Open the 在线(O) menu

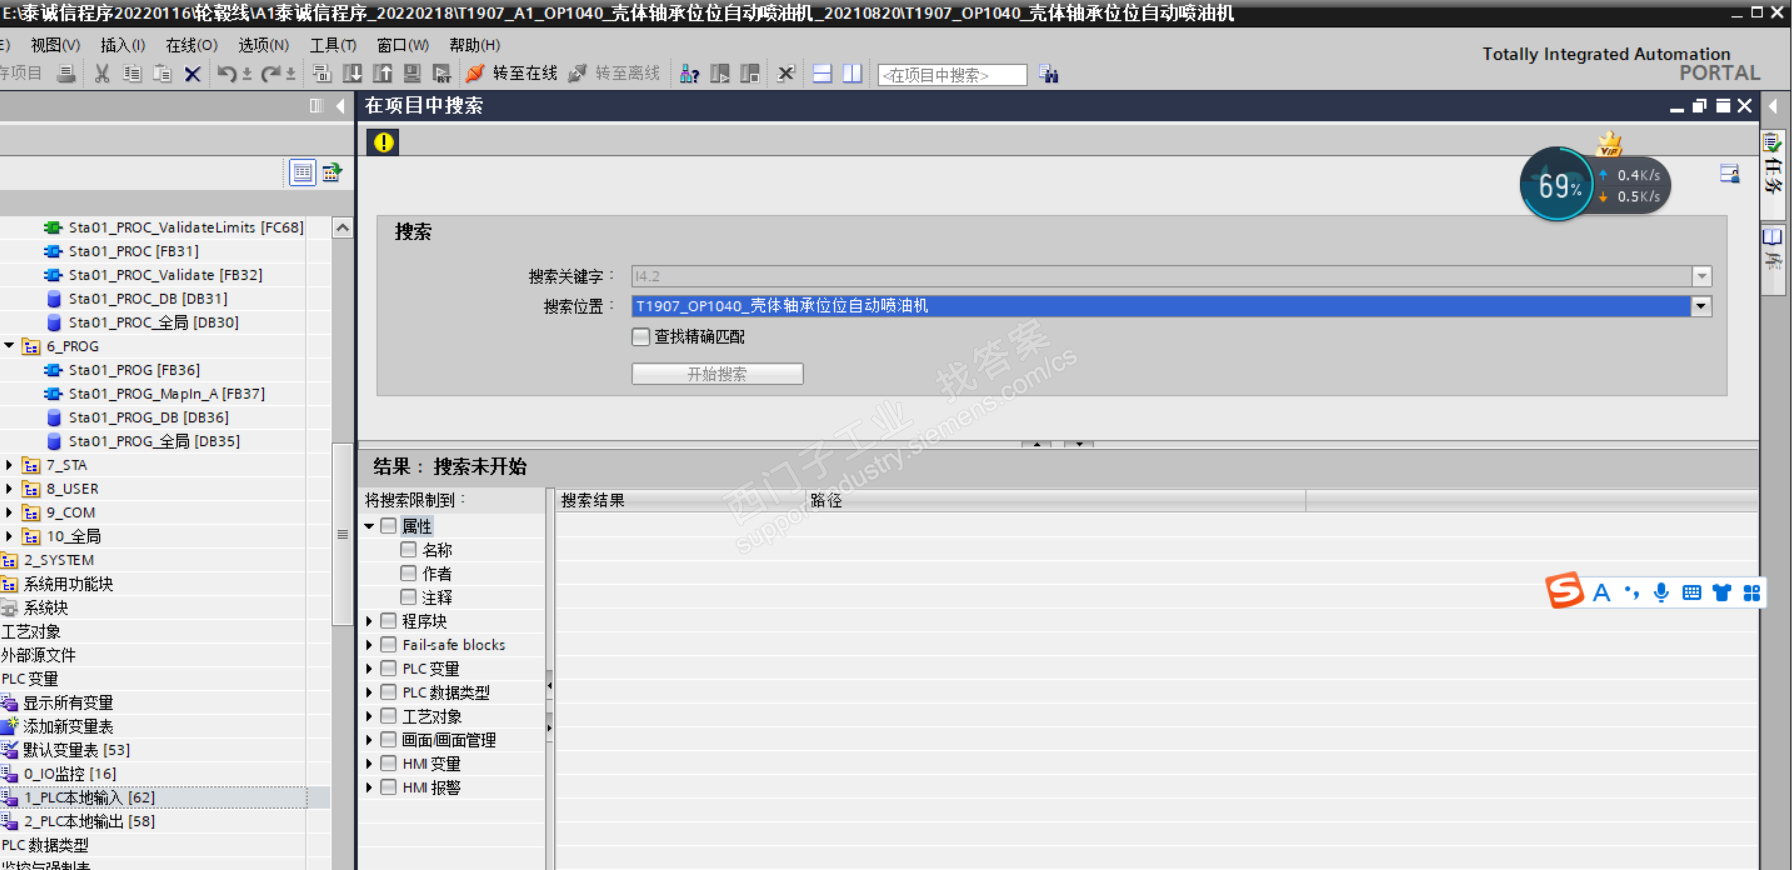[192, 45]
